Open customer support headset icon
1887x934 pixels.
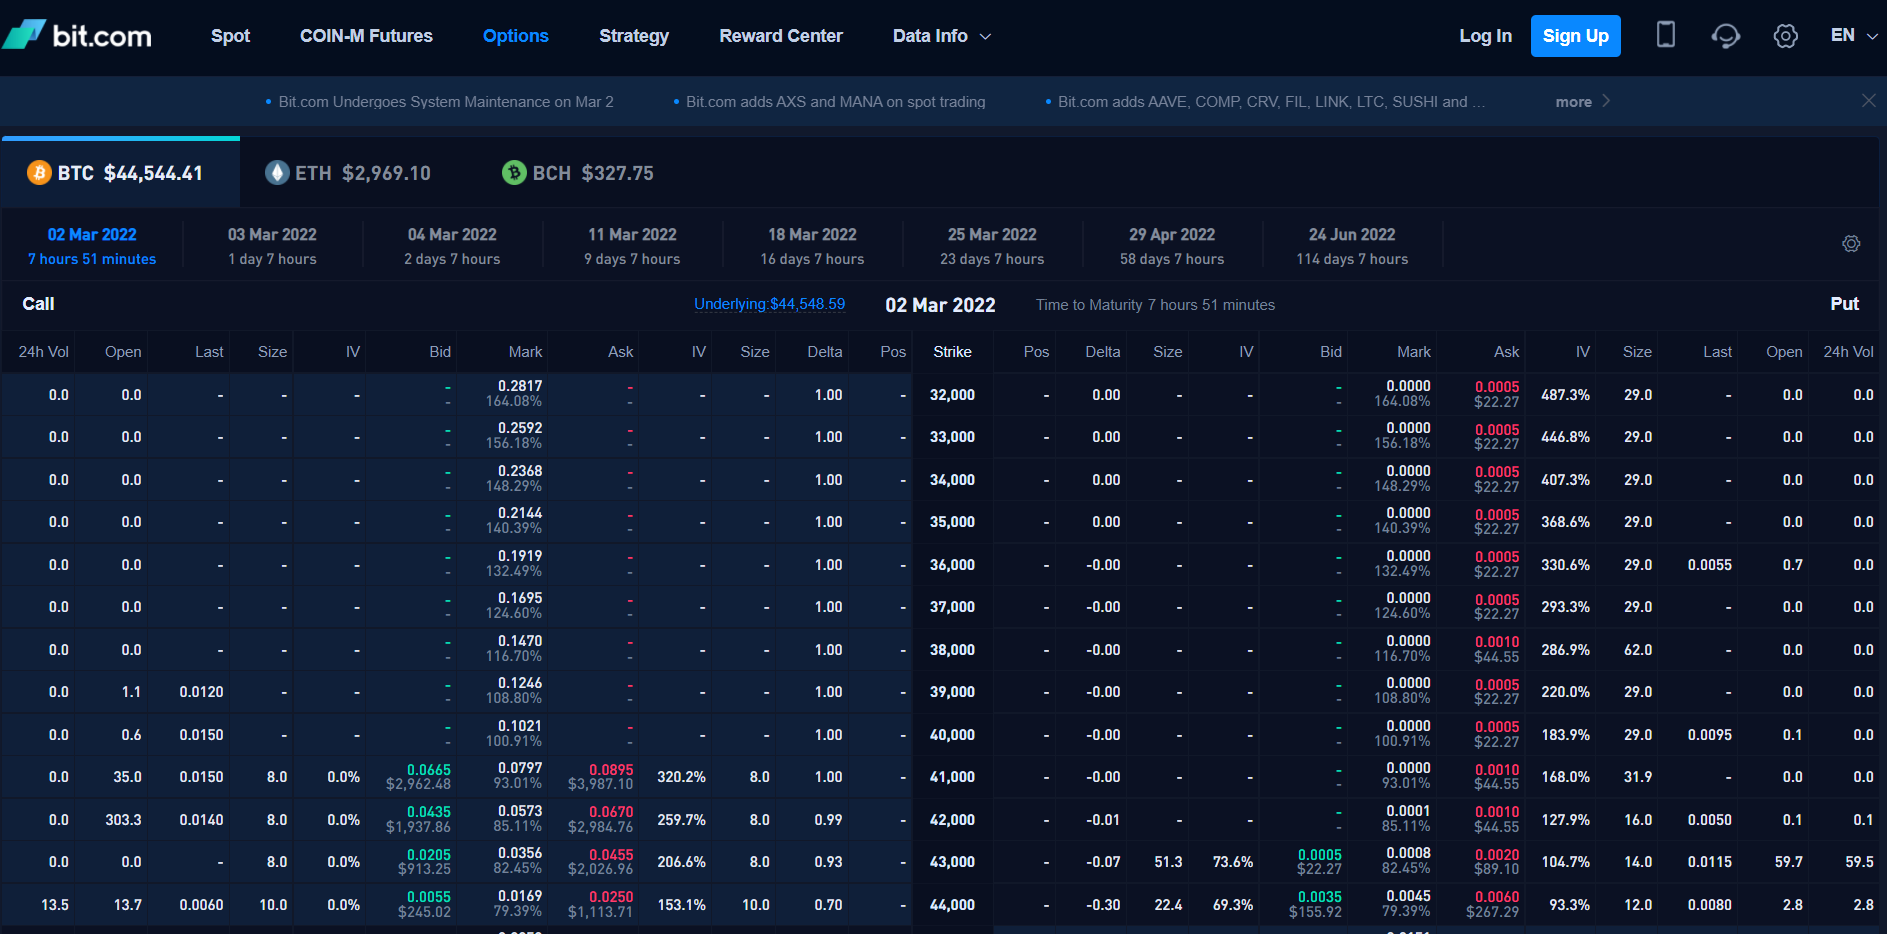click(1725, 36)
